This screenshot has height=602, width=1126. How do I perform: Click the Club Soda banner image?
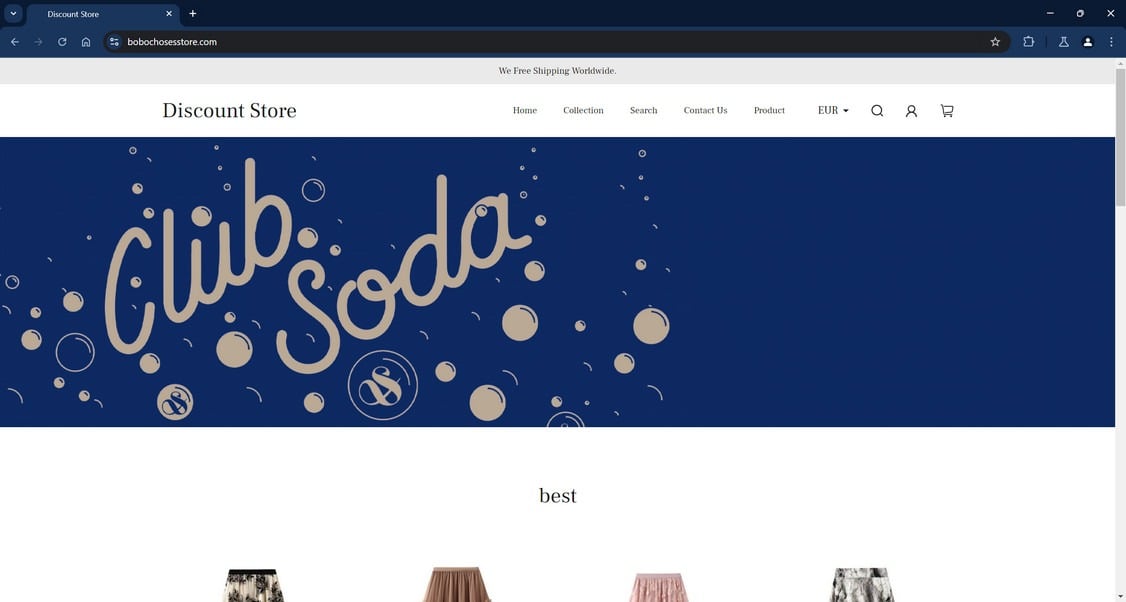click(x=557, y=282)
